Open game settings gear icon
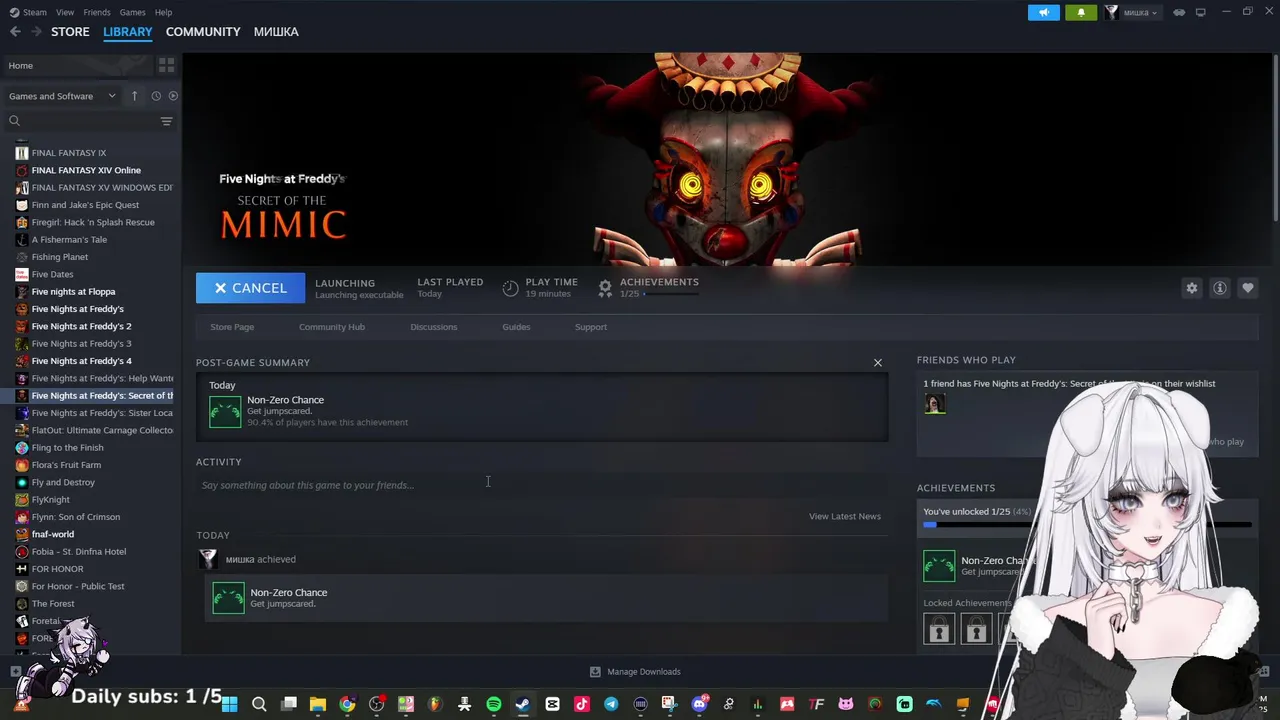This screenshot has width=1280, height=720. (x=1192, y=288)
